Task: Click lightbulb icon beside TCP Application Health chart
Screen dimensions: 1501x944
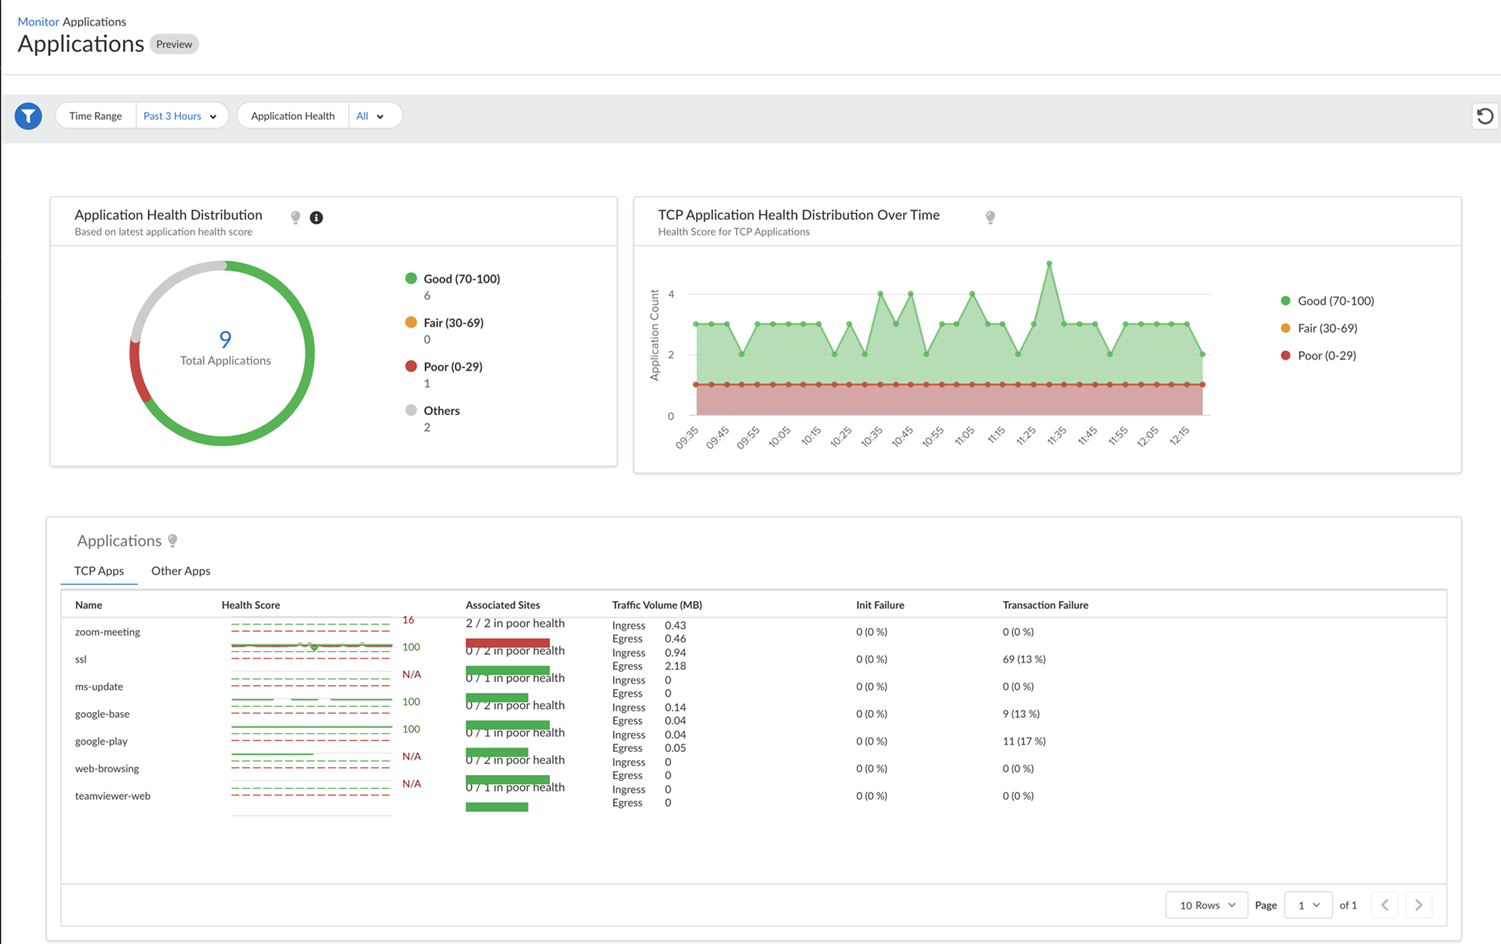Action: pos(990,217)
